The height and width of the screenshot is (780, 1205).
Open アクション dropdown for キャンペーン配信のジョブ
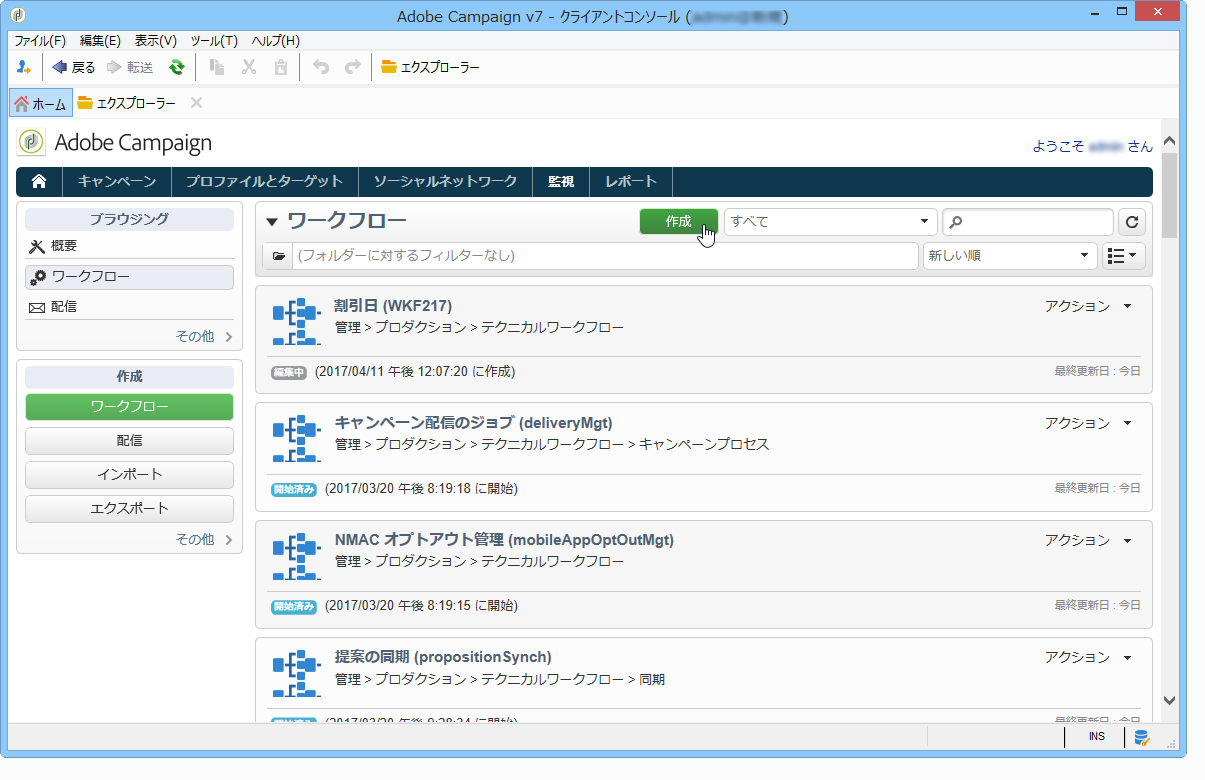tap(1088, 423)
